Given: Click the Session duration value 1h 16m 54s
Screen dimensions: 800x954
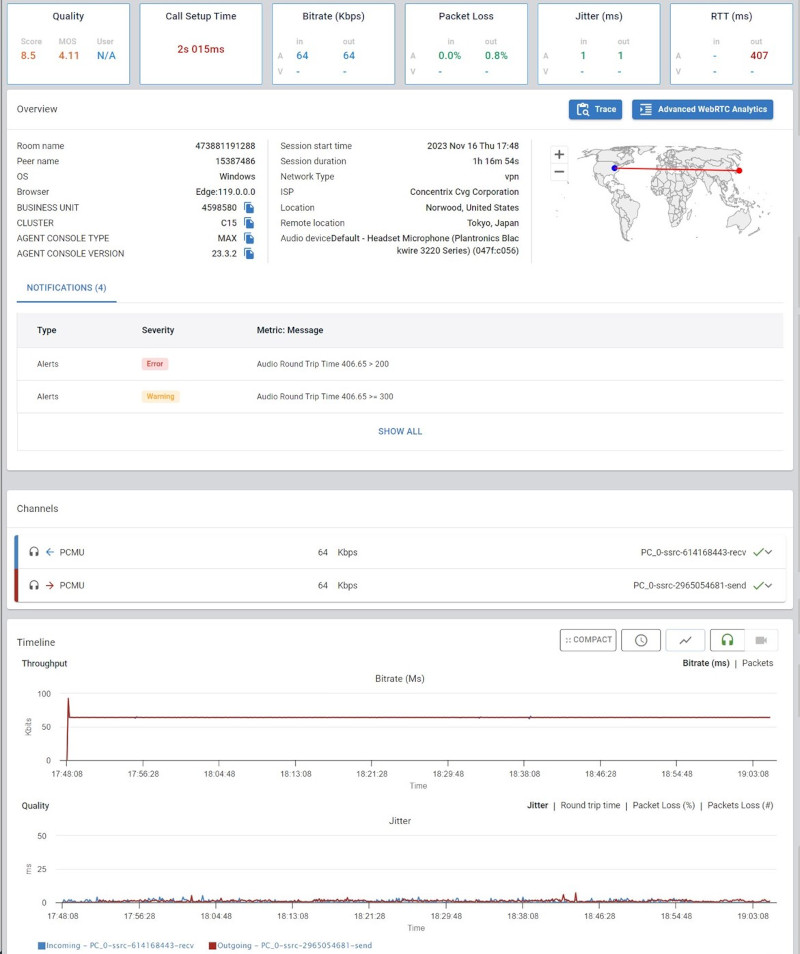Looking at the screenshot, I should [x=496, y=161].
